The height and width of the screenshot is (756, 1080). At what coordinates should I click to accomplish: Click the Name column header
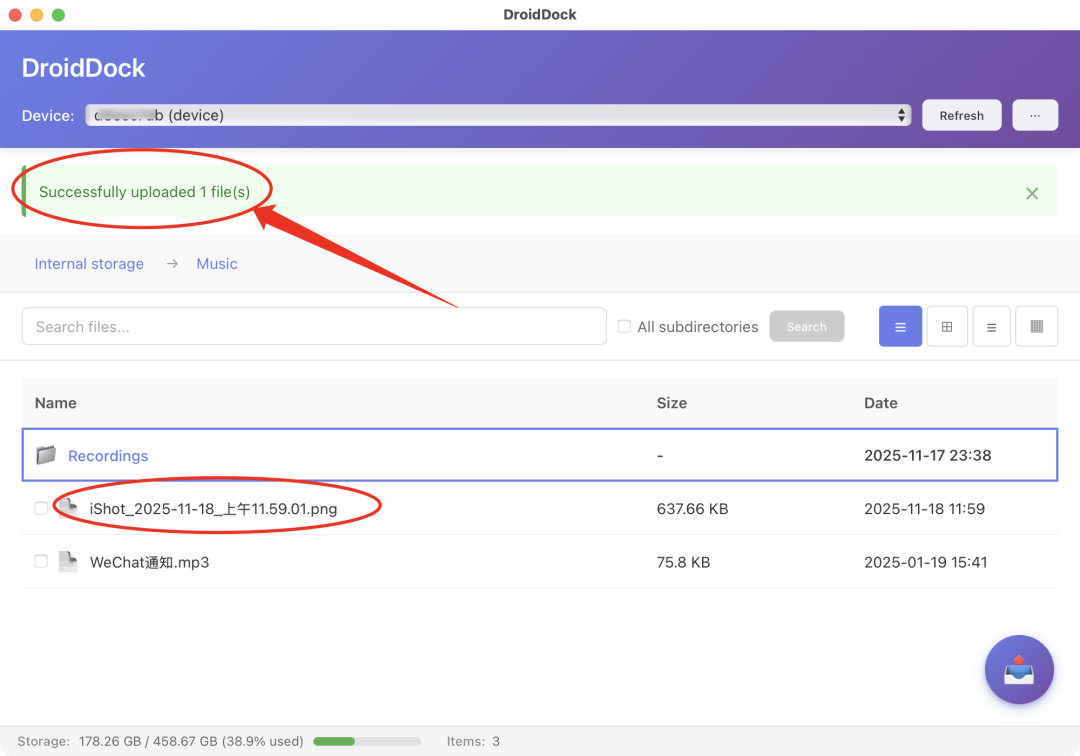click(x=56, y=403)
